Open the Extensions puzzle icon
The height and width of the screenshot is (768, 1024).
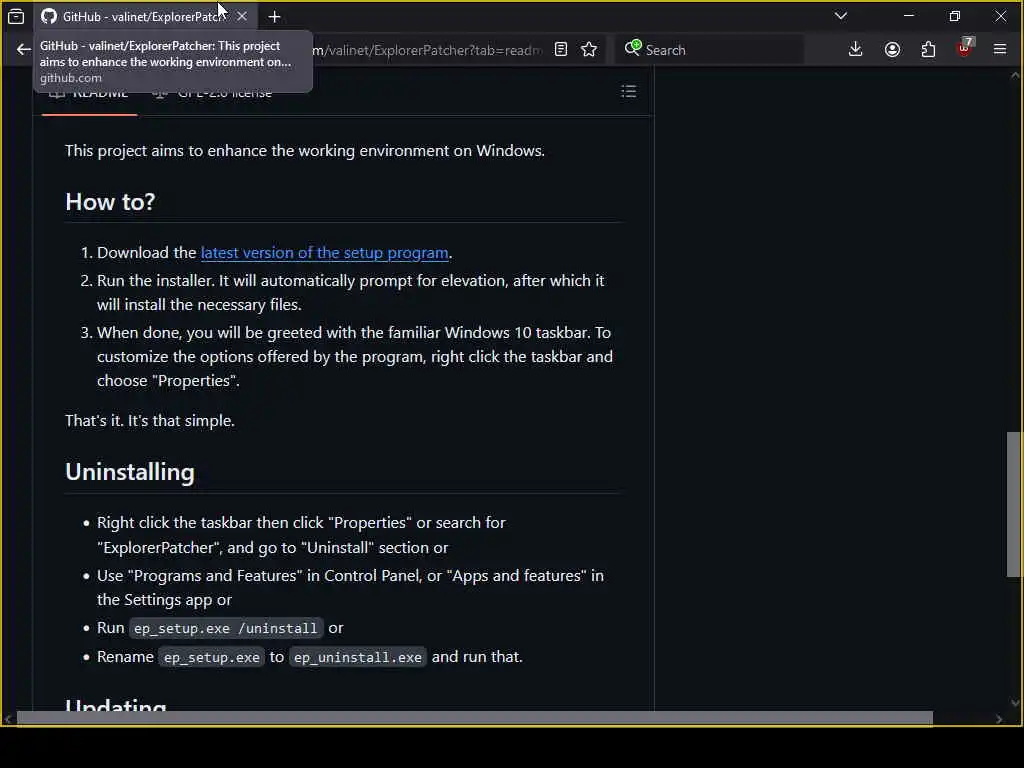click(928, 50)
